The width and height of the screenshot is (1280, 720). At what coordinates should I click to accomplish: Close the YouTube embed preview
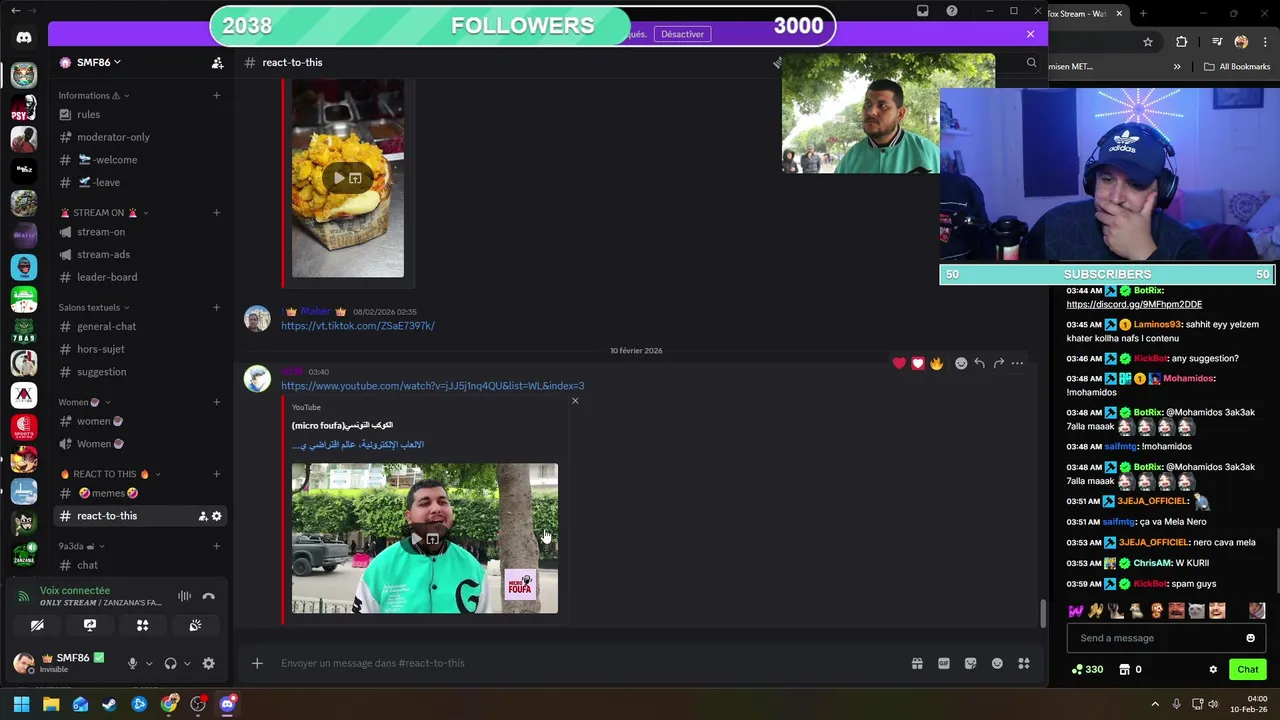tap(575, 401)
